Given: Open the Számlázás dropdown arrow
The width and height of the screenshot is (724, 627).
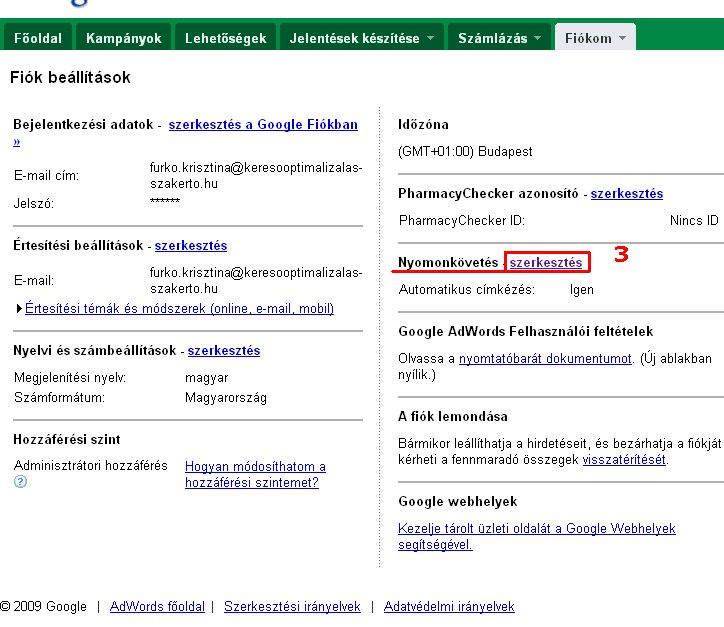Looking at the screenshot, I should 537,38.
